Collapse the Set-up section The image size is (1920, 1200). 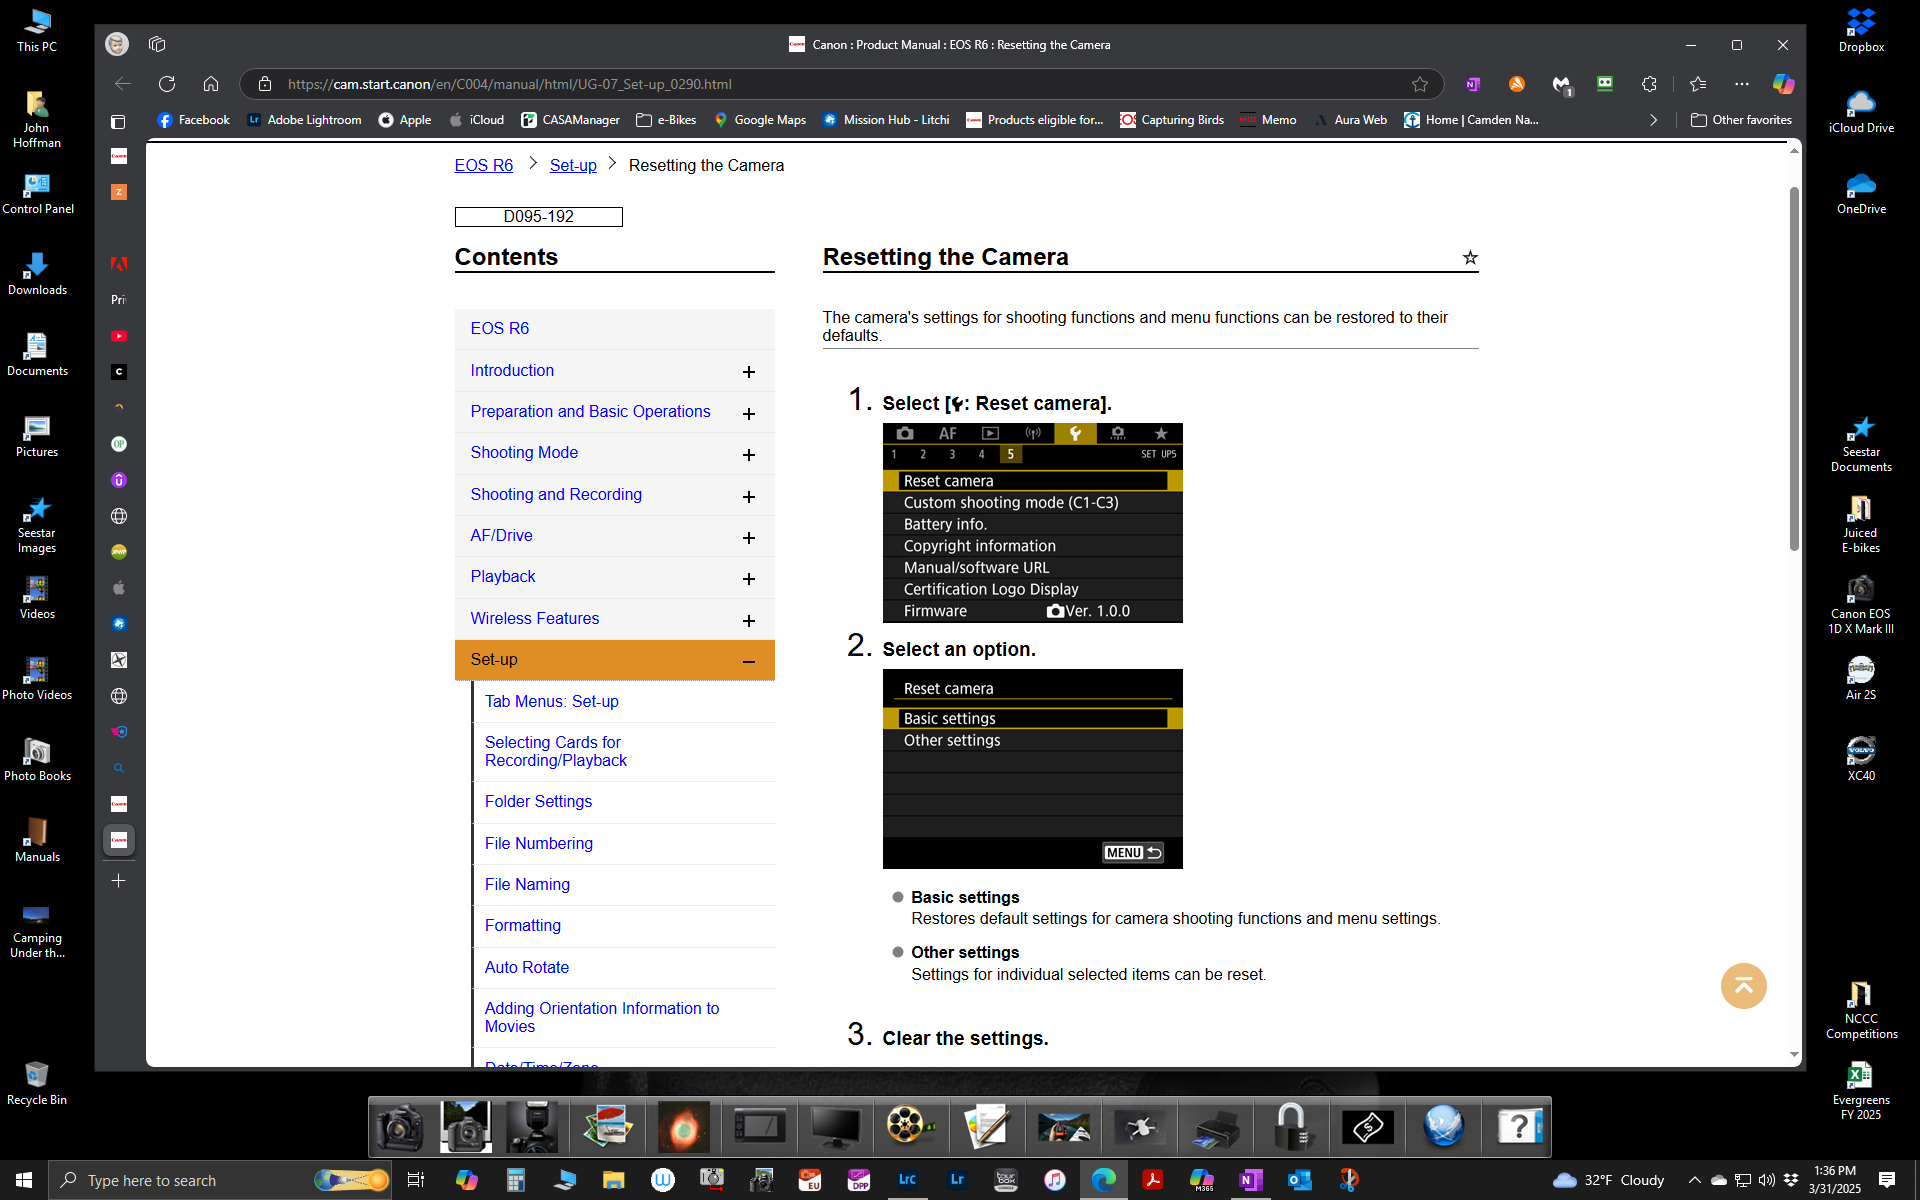pyautogui.click(x=748, y=661)
